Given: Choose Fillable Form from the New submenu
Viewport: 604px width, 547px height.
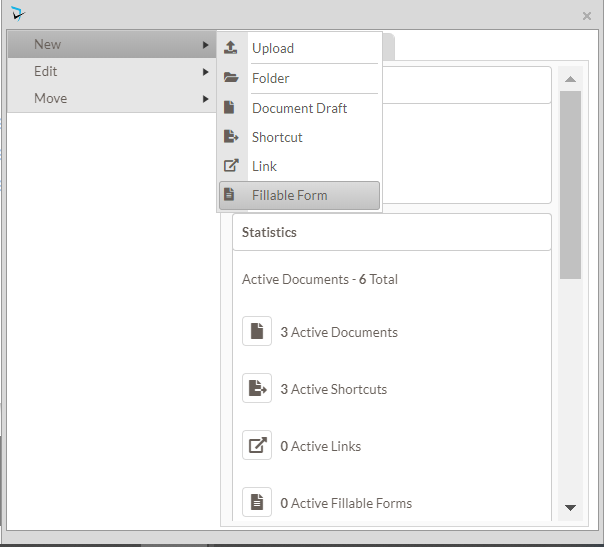Looking at the screenshot, I should tap(290, 195).
